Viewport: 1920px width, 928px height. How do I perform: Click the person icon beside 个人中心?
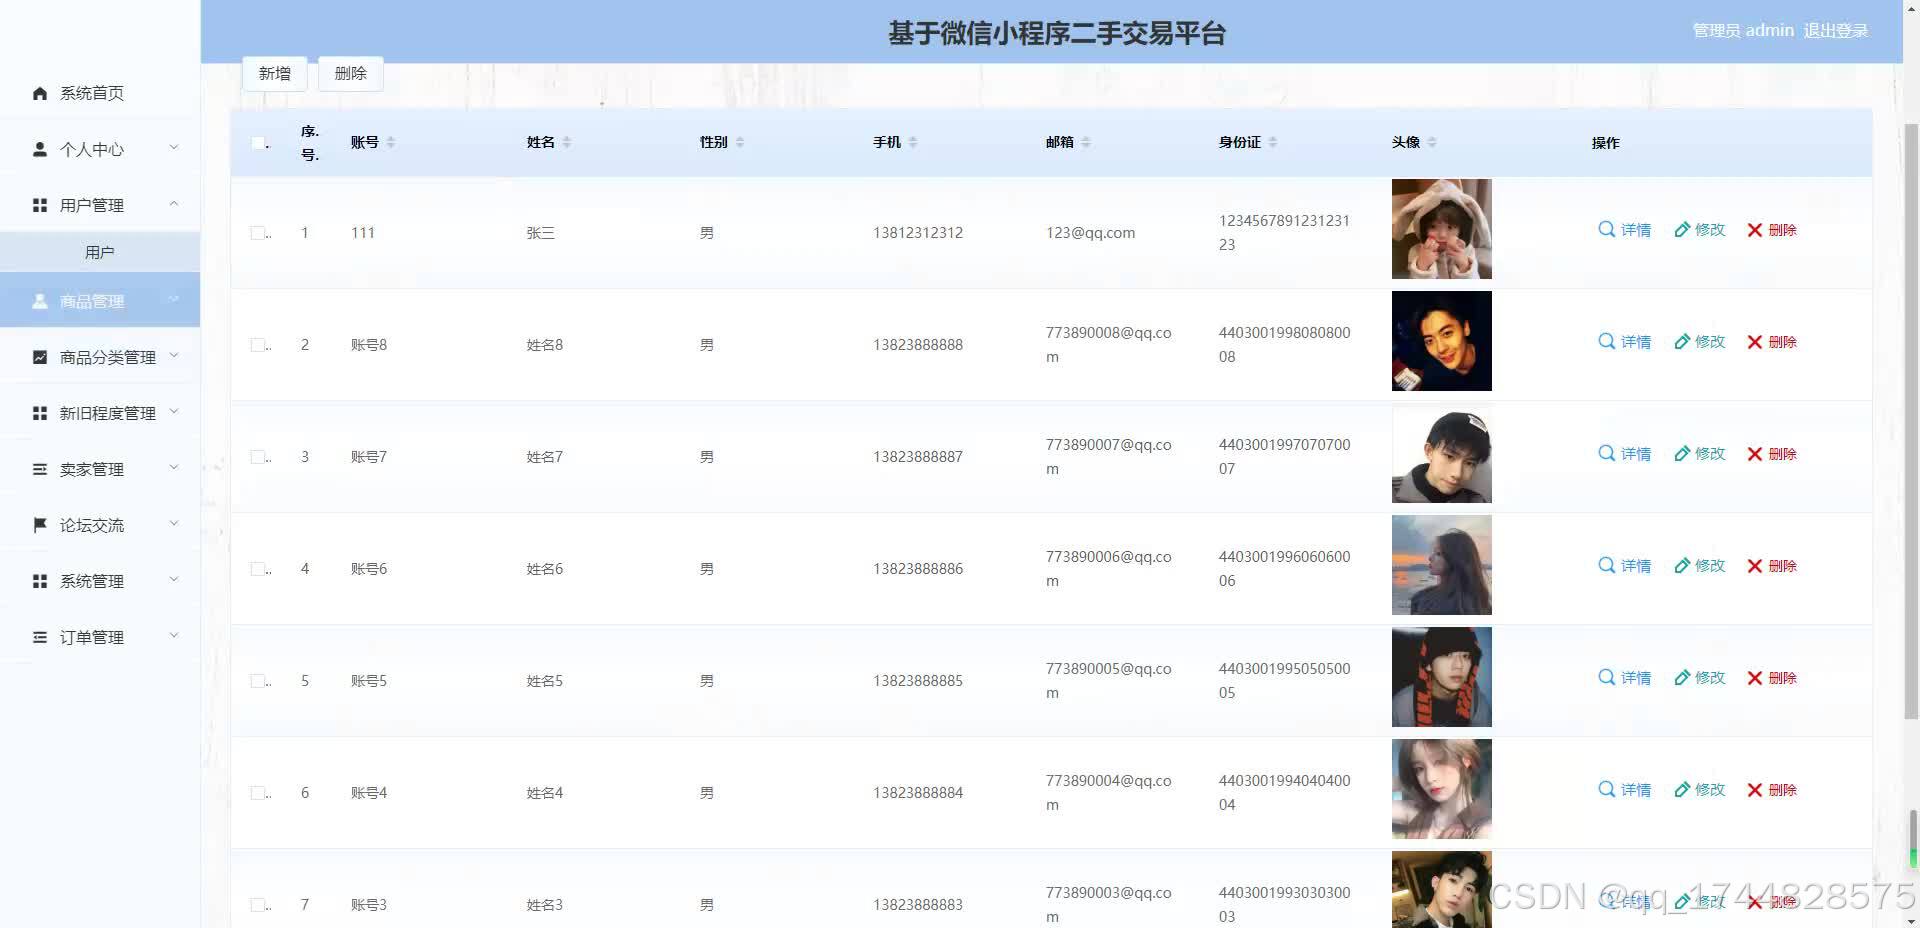pos(40,149)
